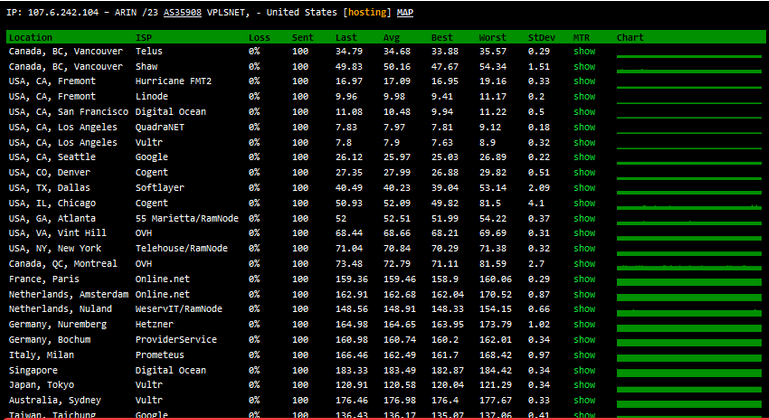Click the Hetzner ISP cell
769x420 pixels.
(x=154, y=324)
